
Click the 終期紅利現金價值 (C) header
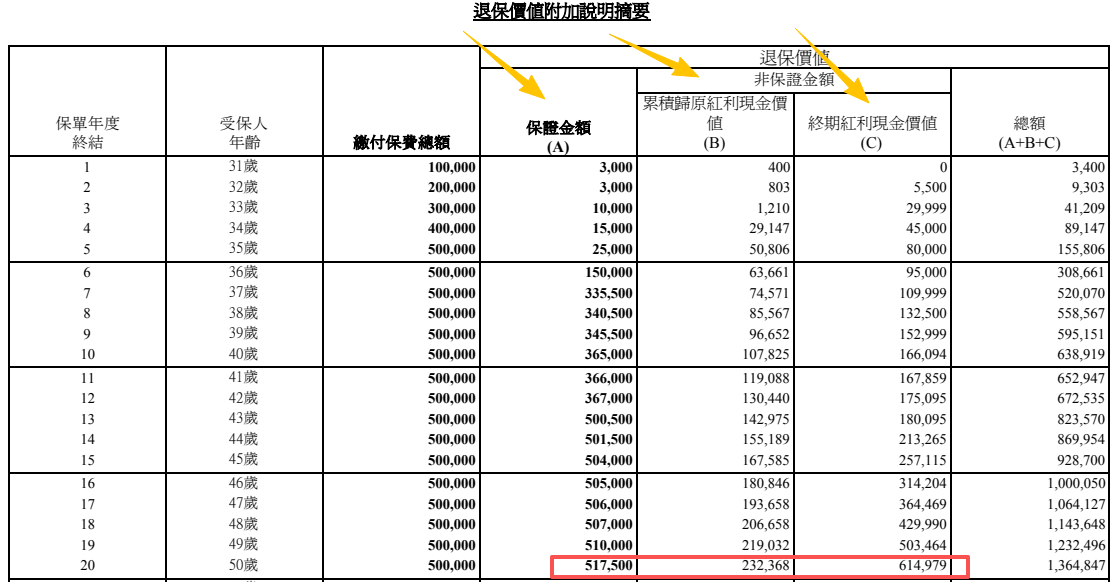(x=872, y=132)
